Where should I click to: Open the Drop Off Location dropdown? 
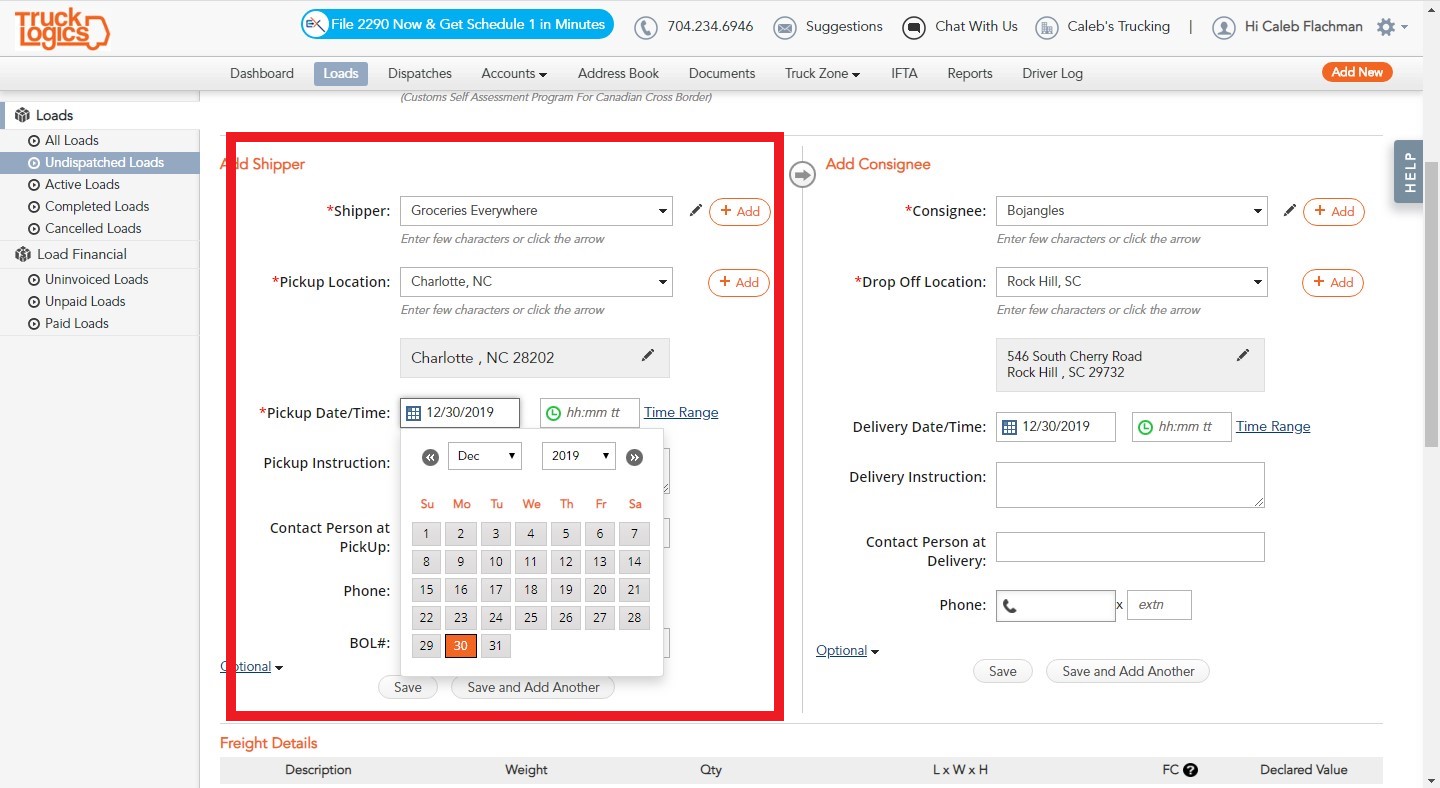pyautogui.click(x=1257, y=282)
